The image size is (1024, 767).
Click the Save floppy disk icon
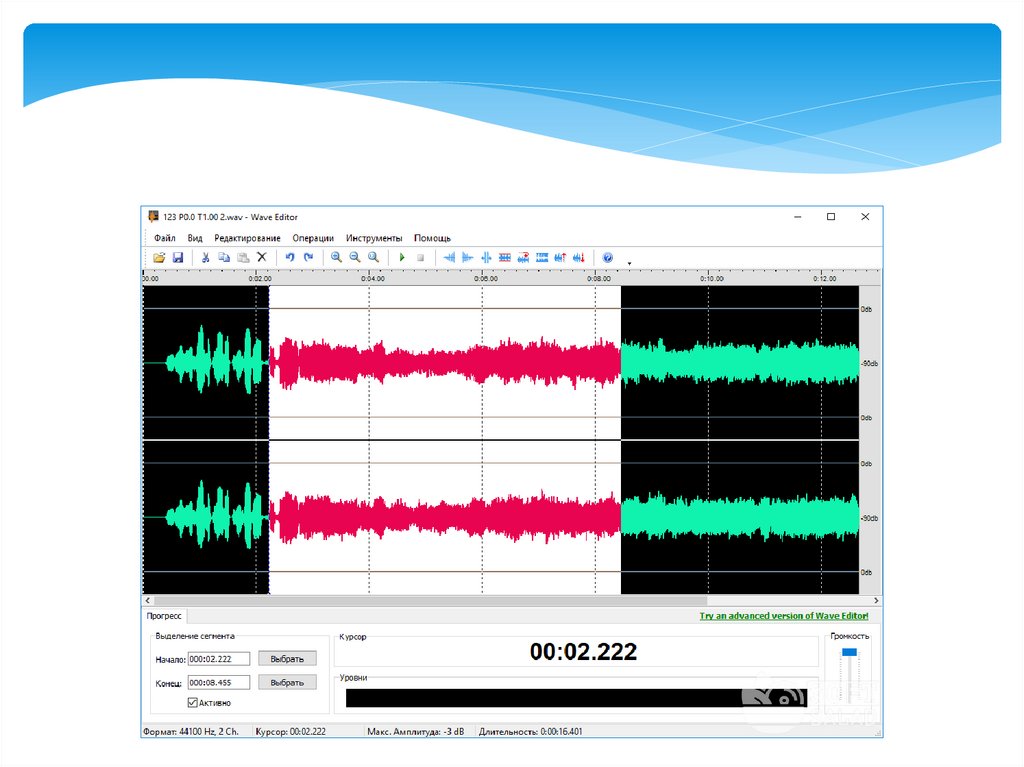pos(178,257)
